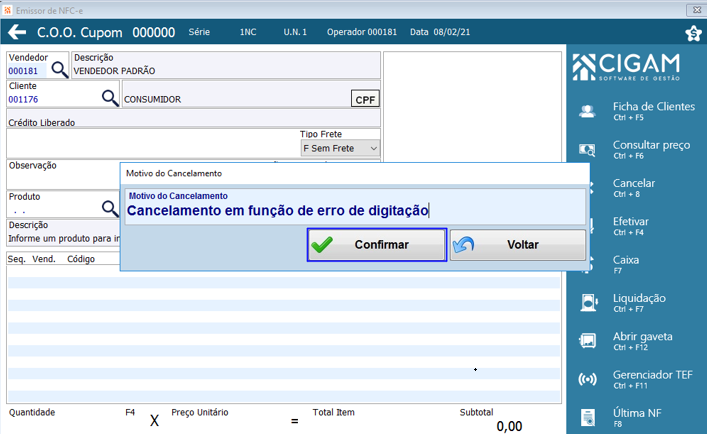
Task: Select Gerenciador TEF in the sidebar
Action: (652, 379)
